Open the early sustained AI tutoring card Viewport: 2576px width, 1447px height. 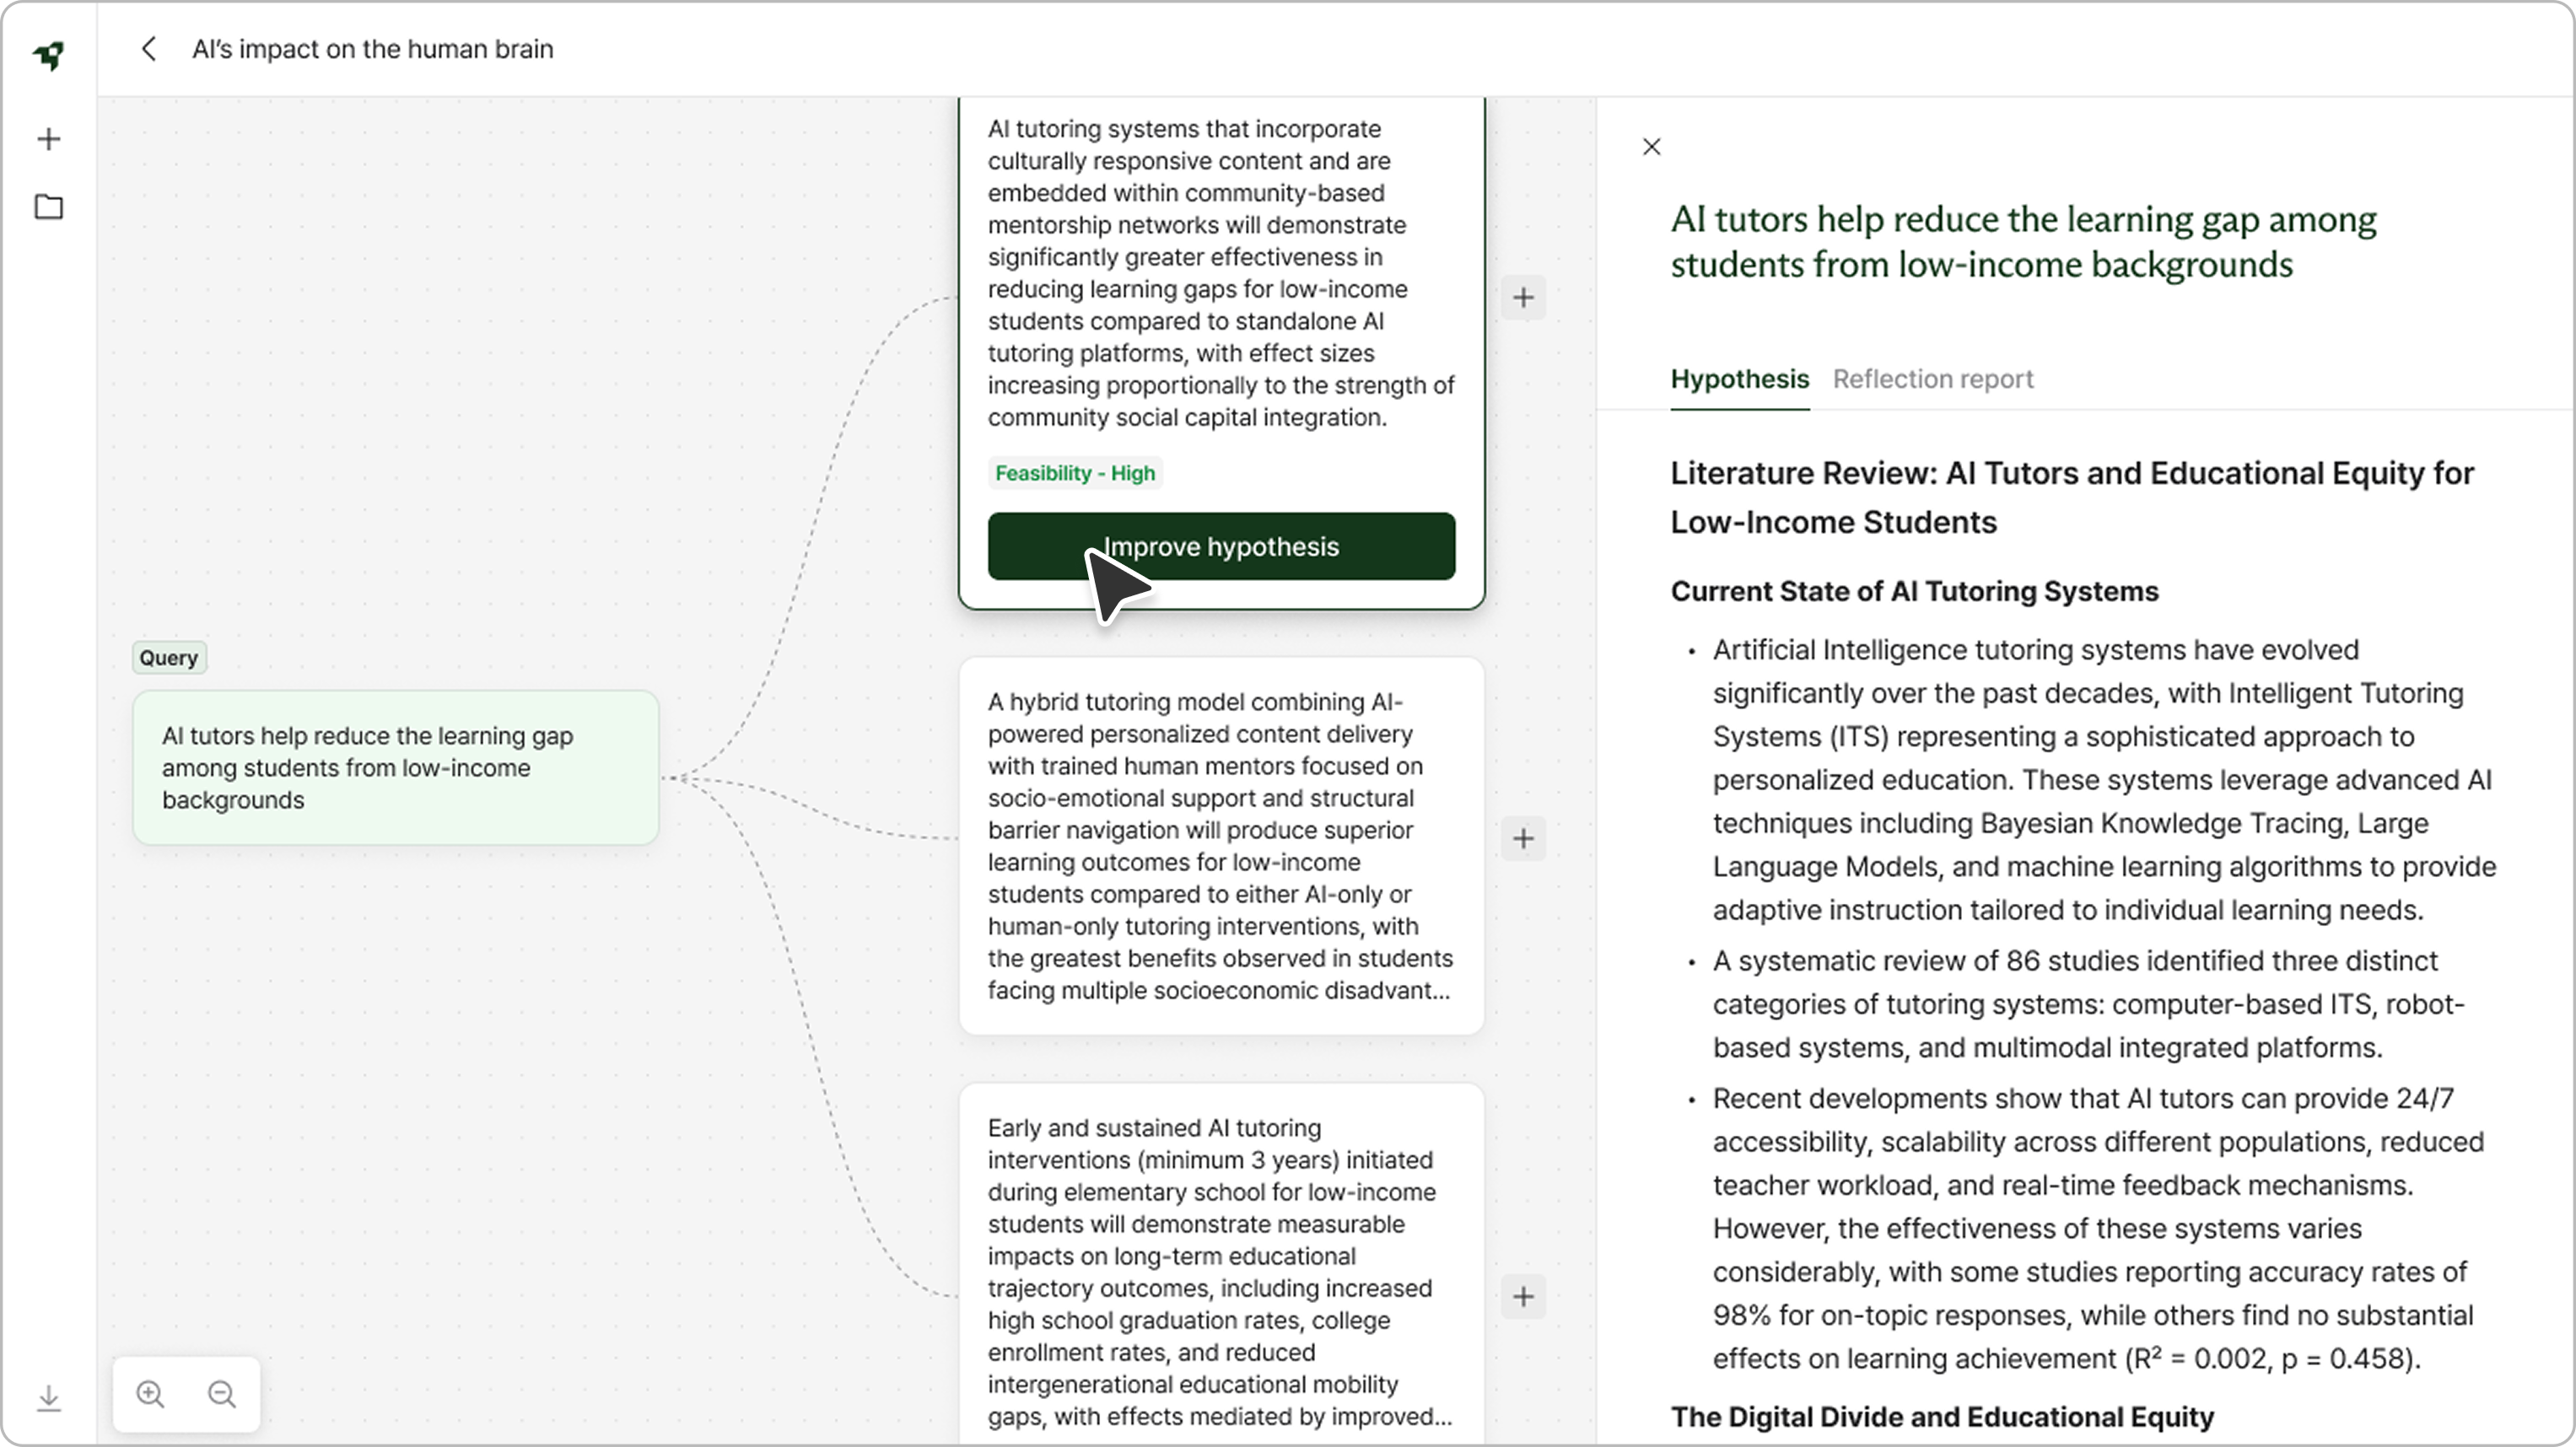coord(1220,1270)
